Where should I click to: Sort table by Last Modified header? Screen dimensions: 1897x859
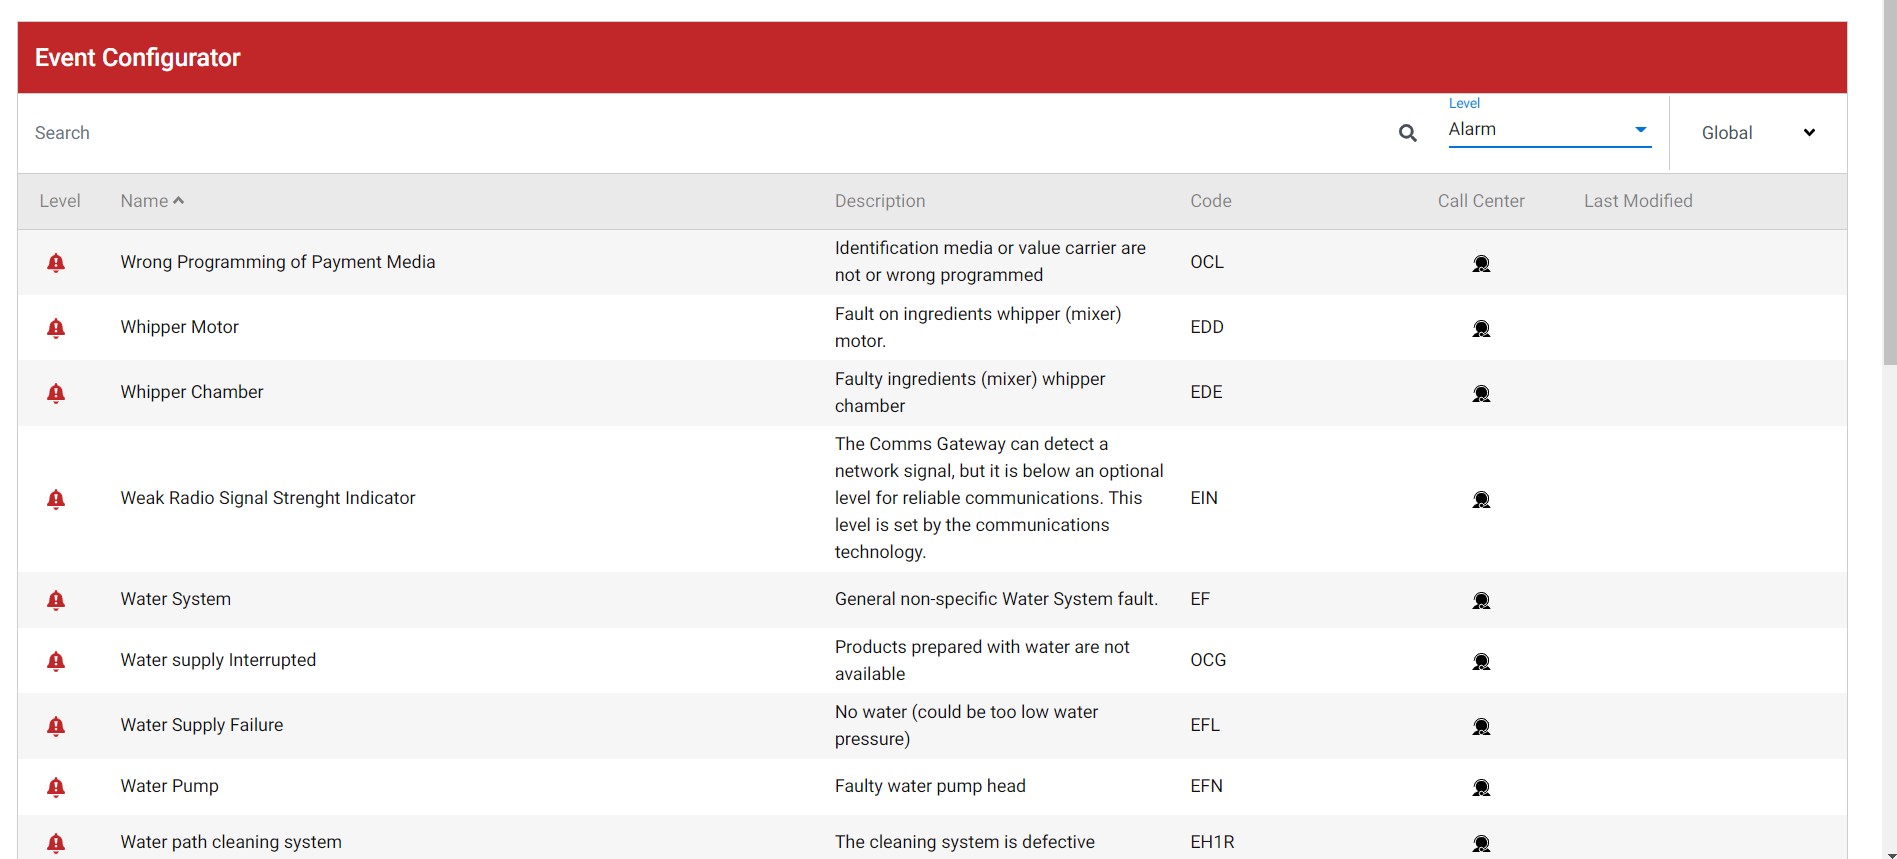[x=1637, y=201]
